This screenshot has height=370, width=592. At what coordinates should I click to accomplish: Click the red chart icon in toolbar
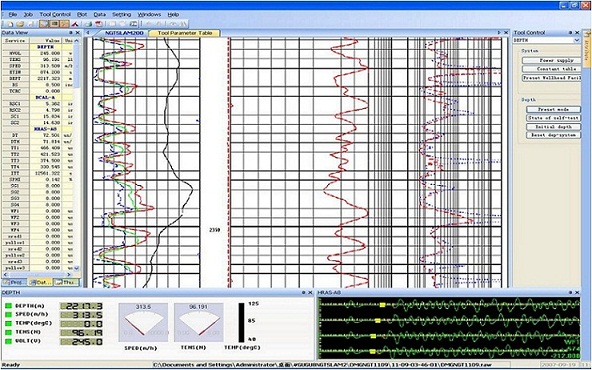point(75,24)
